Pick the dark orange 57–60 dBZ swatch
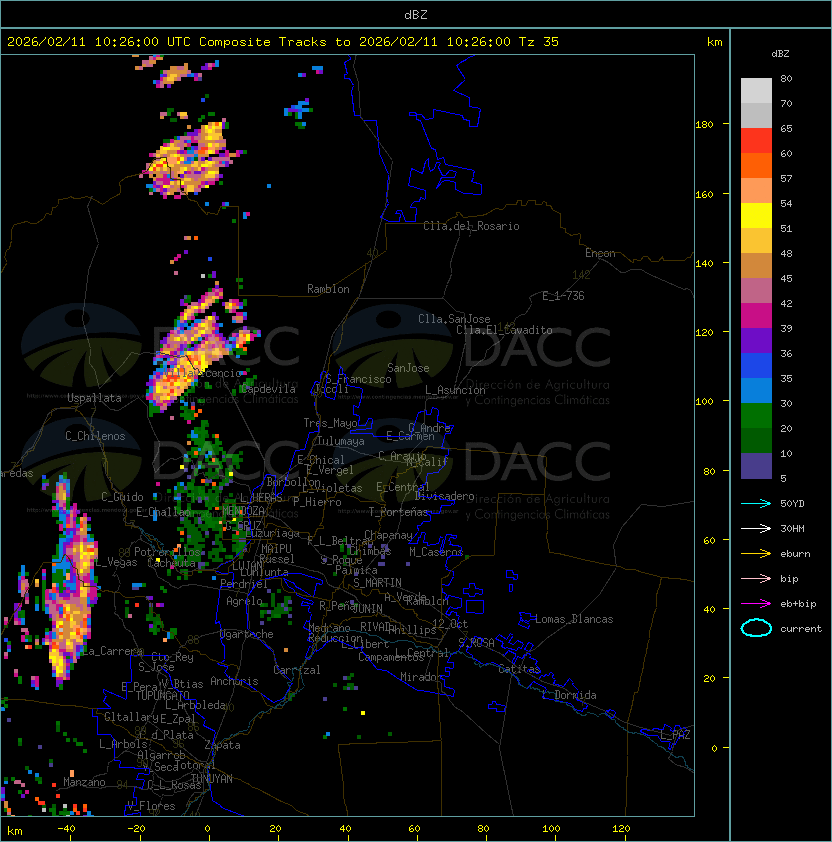Screen dimensions: 832x842 756,165
